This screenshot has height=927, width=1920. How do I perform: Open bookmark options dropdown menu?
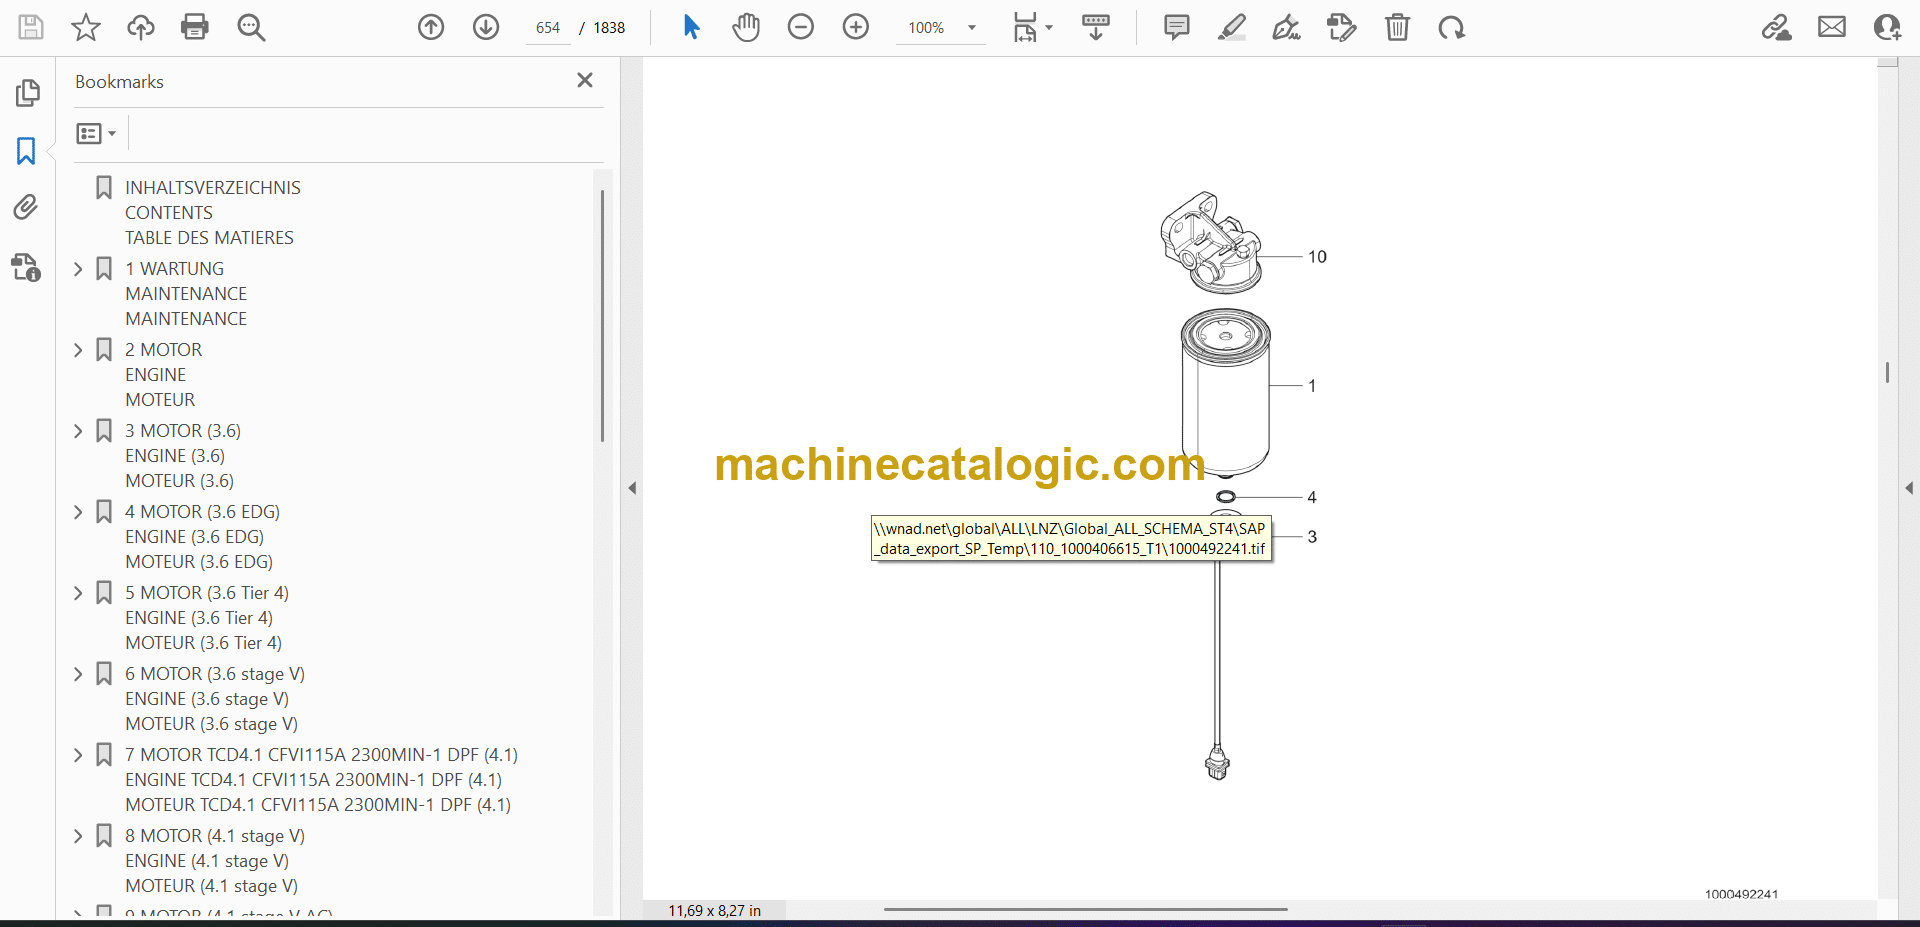tap(96, 133)
